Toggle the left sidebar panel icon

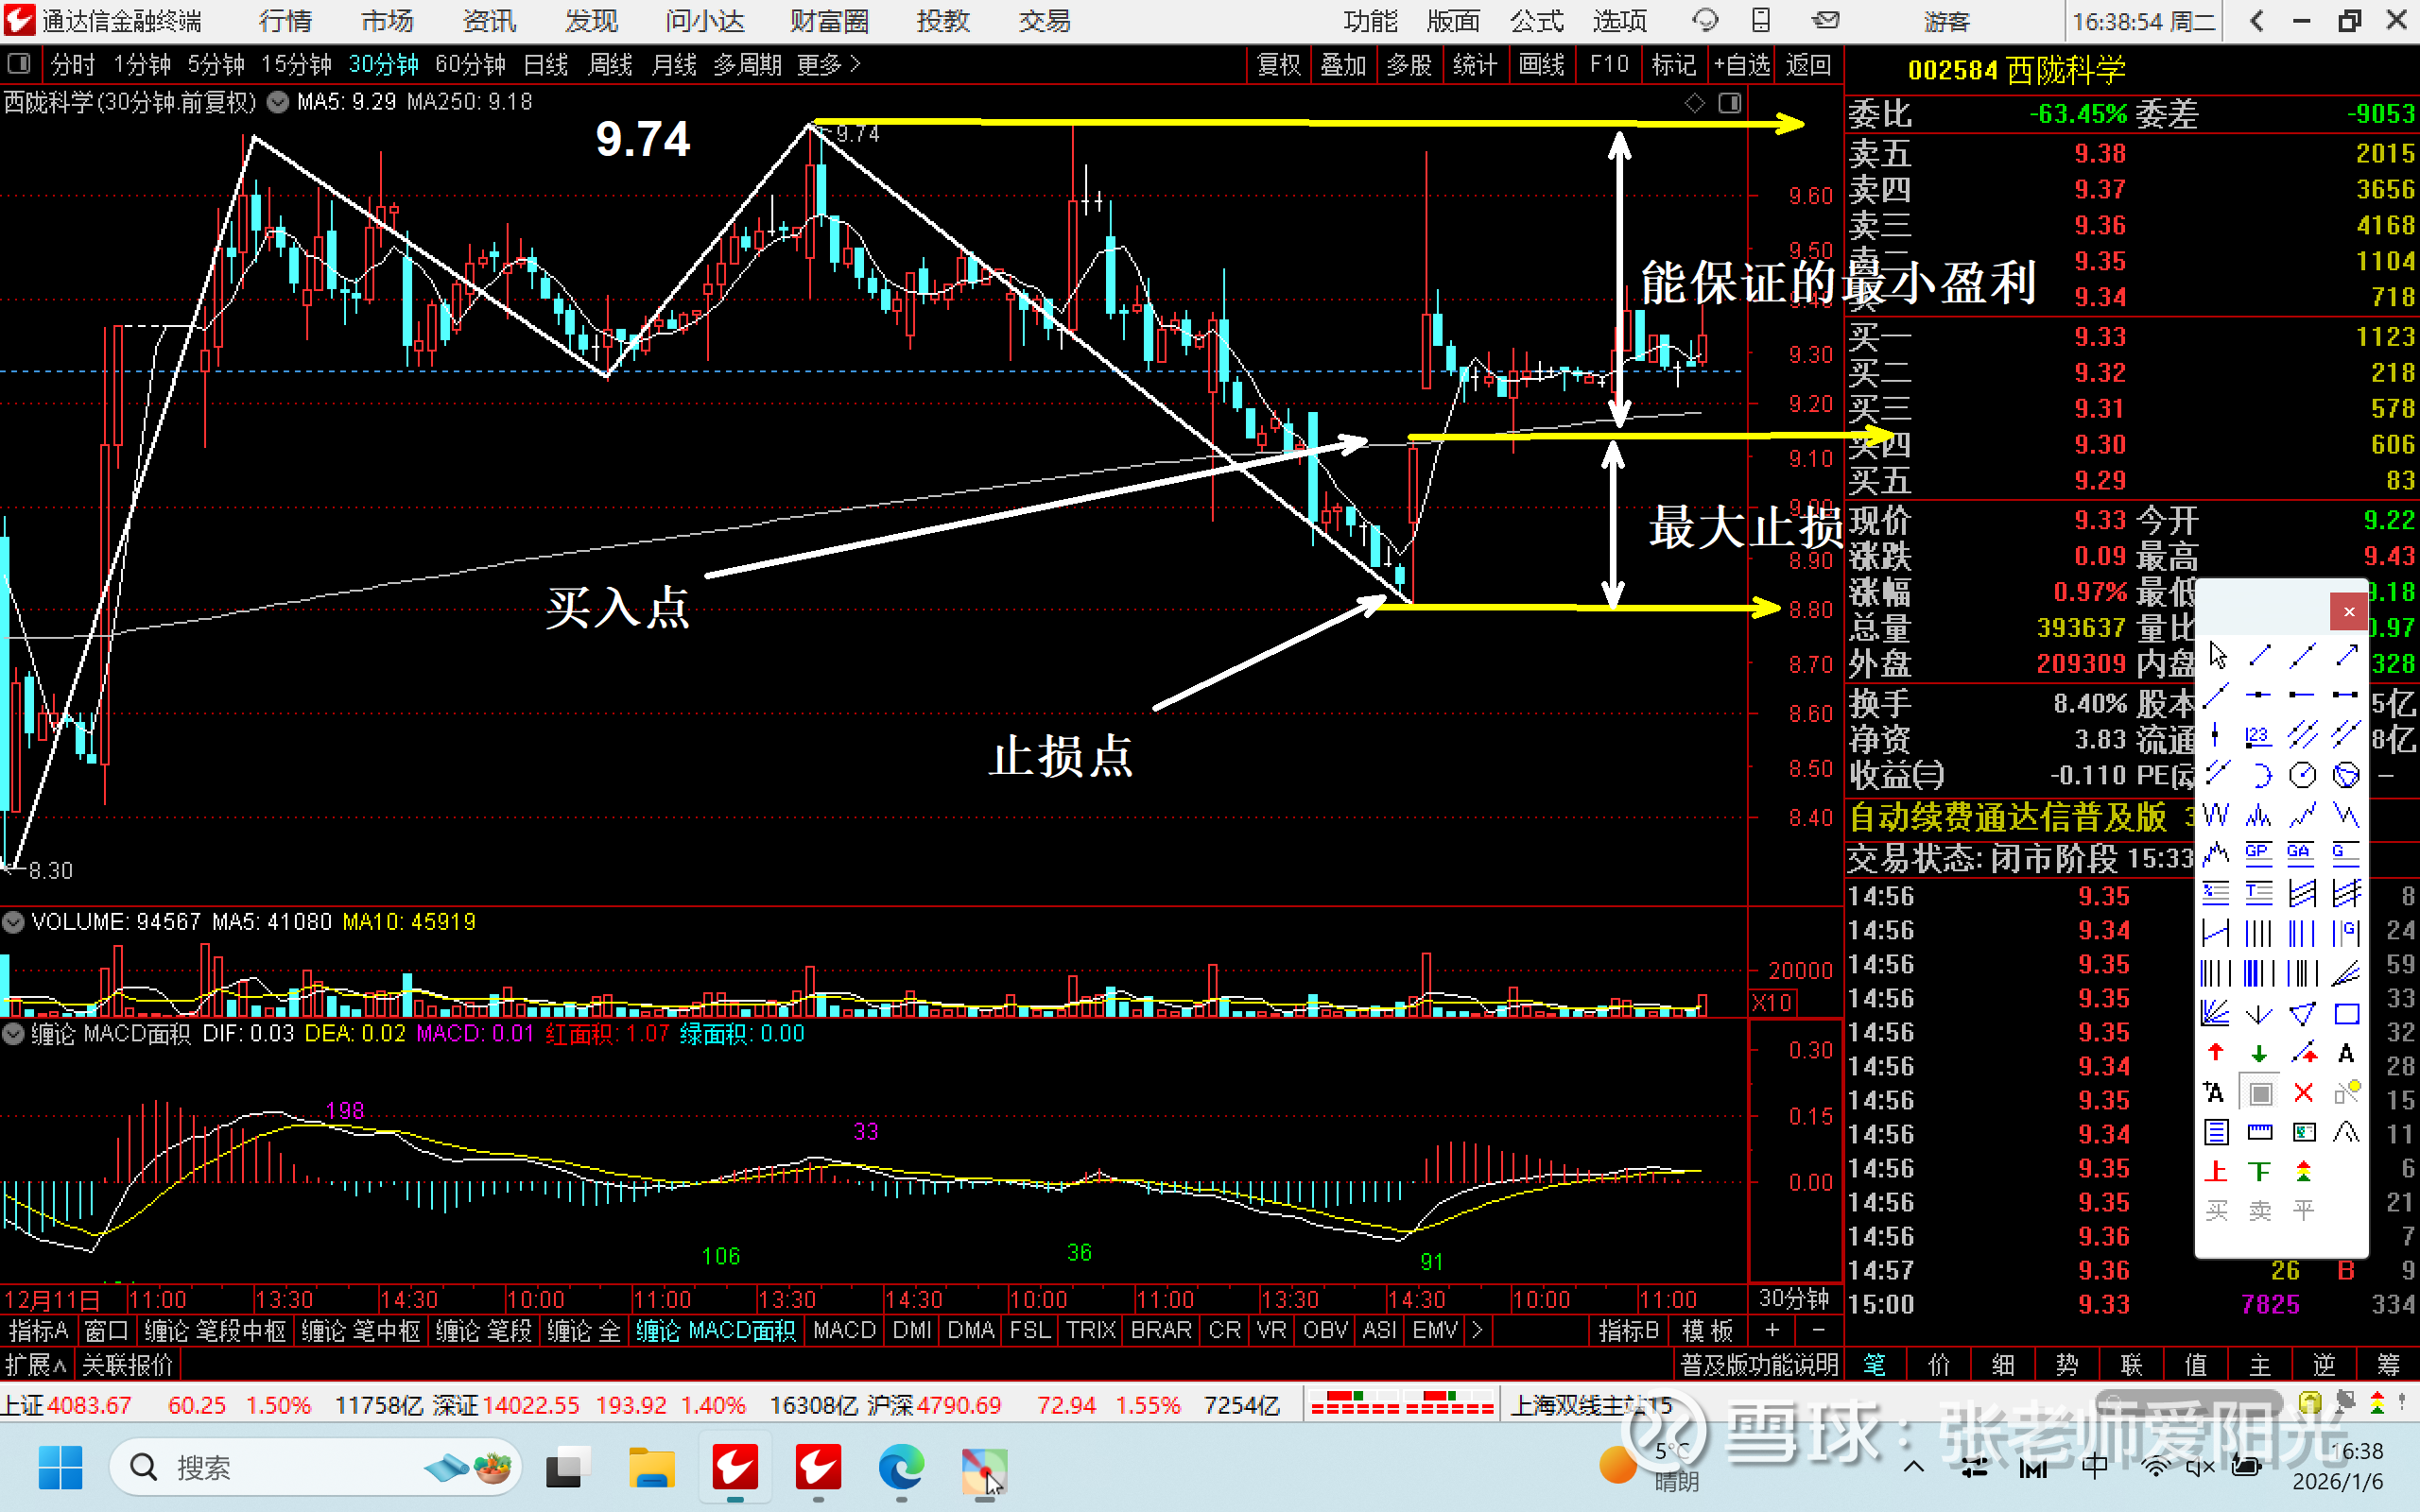coord(18,65)
